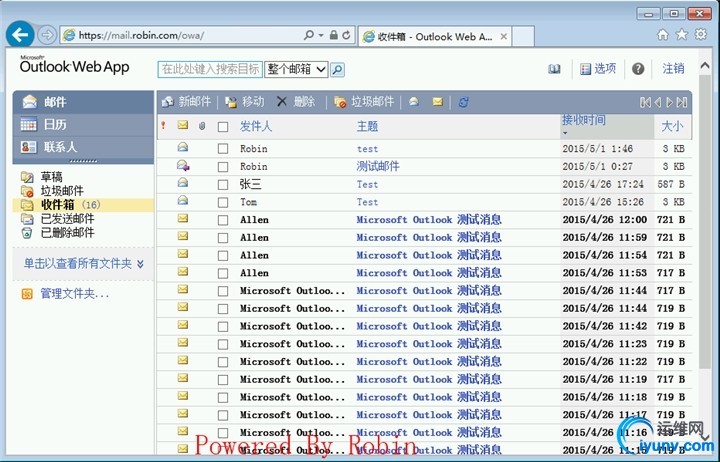
Task: Switch to the 联系人 contacts section
Action: [x=83, y=147]
